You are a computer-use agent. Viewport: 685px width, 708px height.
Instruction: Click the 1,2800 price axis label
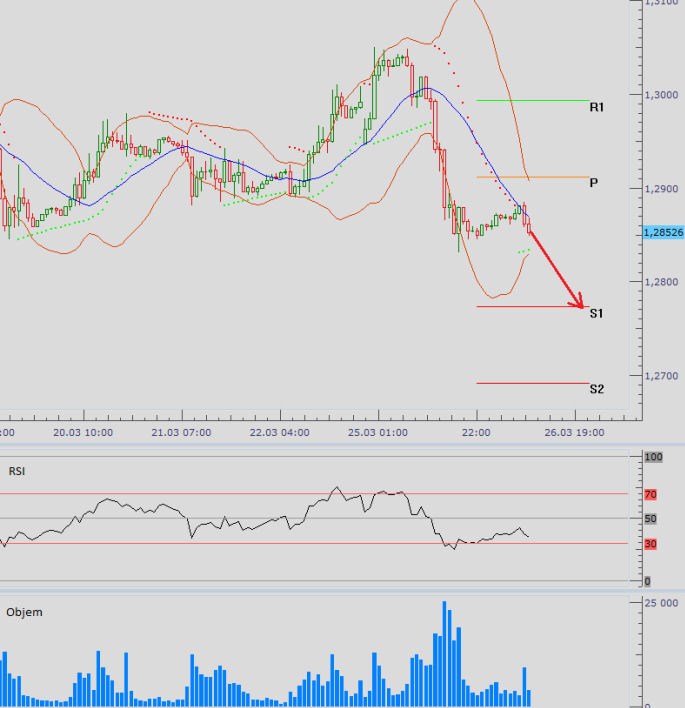pyautogui.click(x=661, y=282)
